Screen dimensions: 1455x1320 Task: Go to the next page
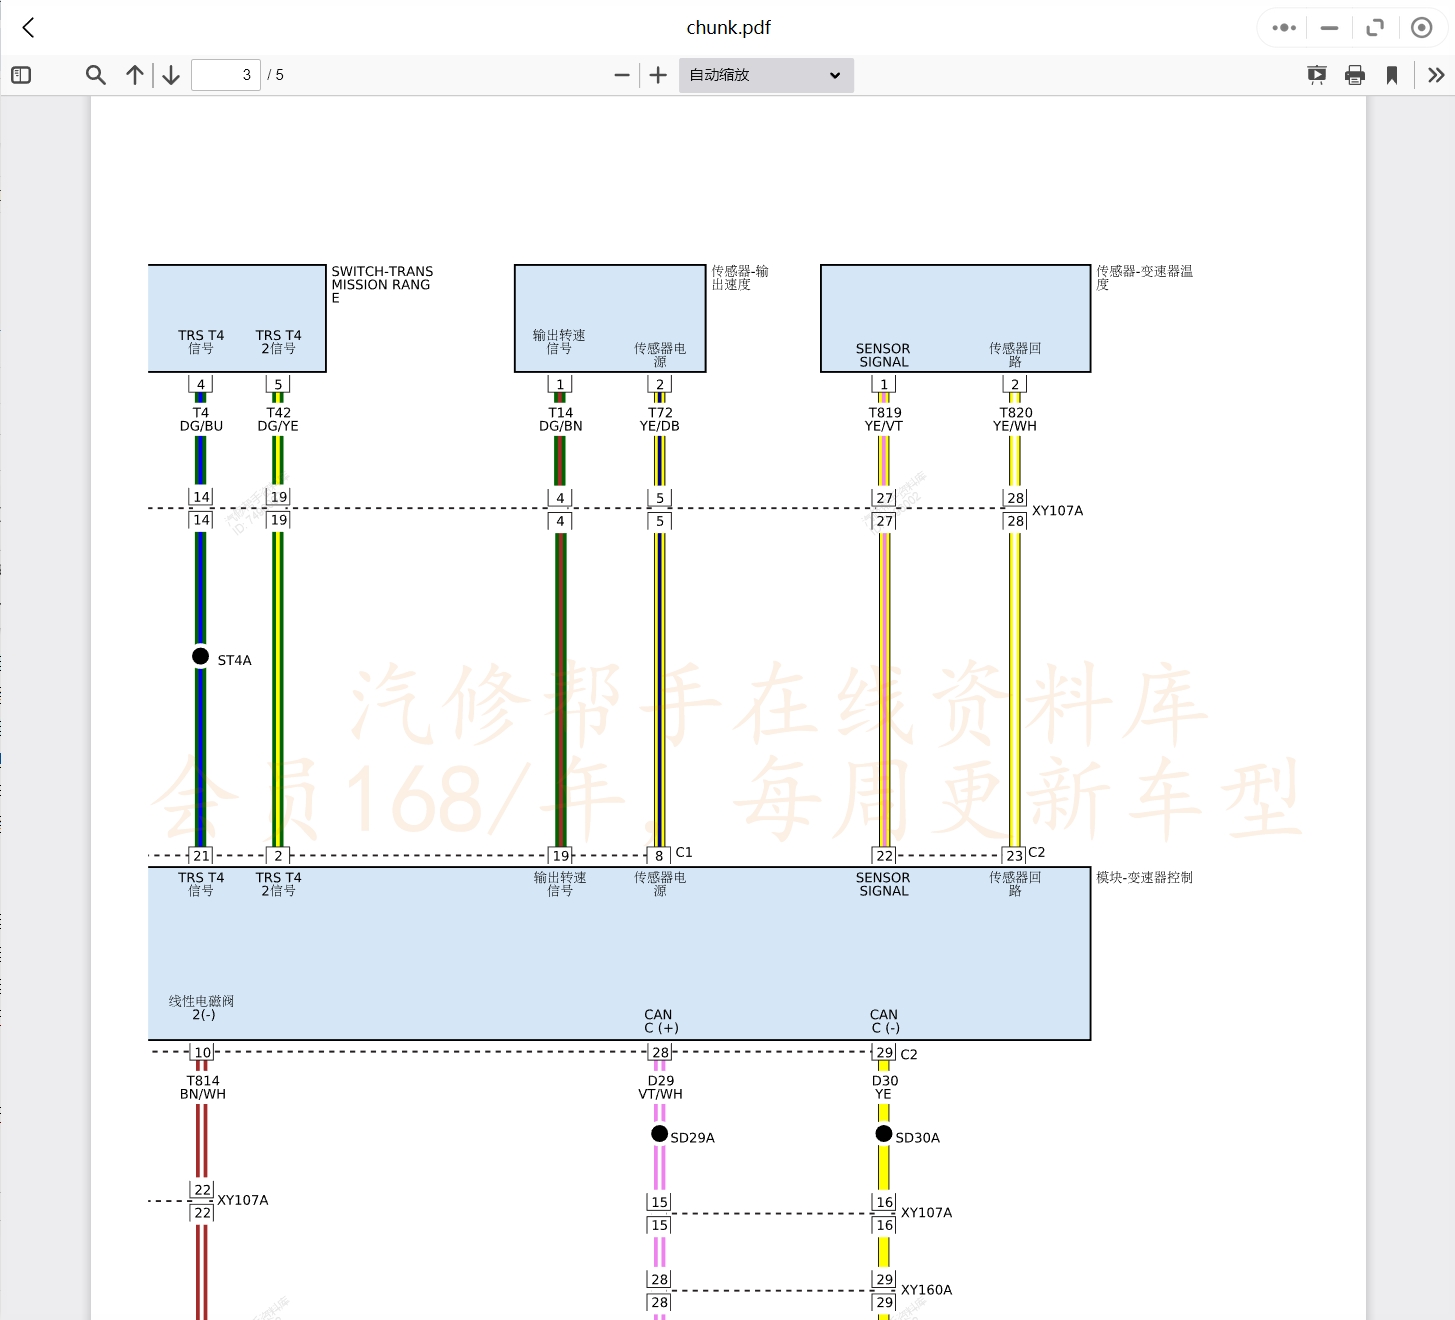171,75
